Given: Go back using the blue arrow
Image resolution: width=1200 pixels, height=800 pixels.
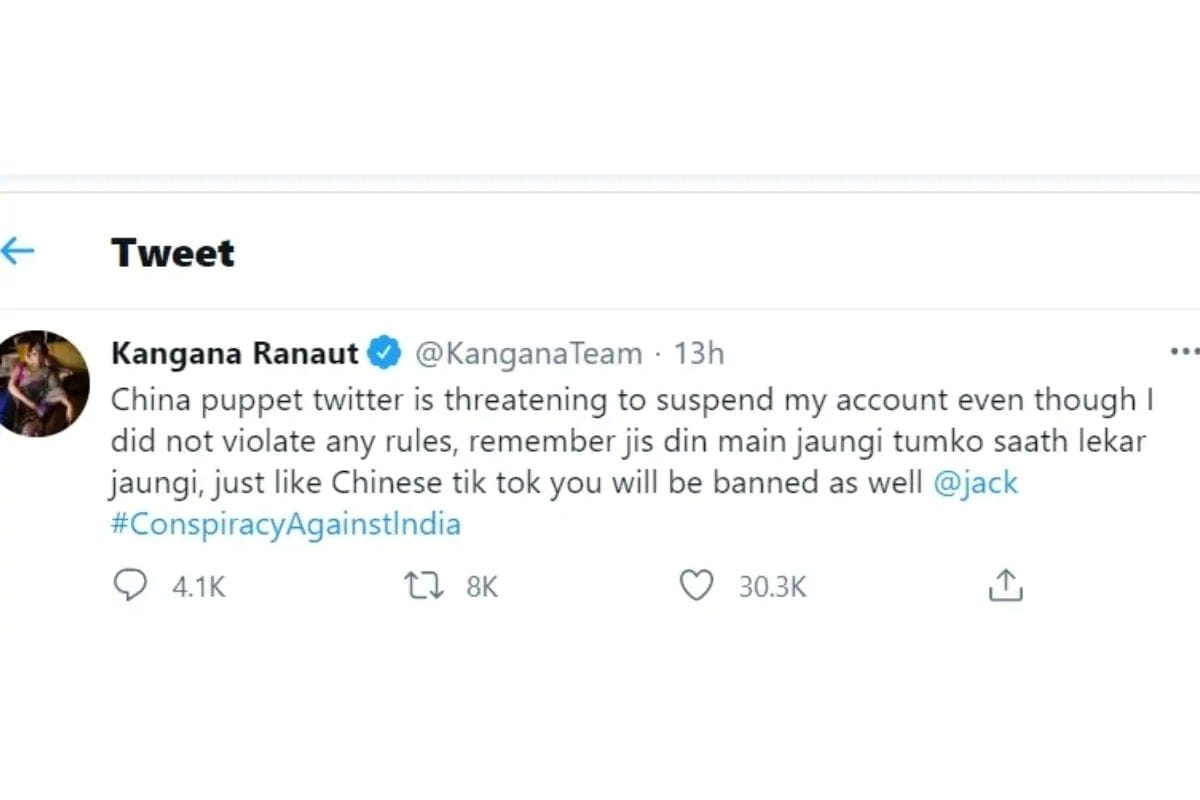Looking at the screenshot, I should [x=17, y=251].
